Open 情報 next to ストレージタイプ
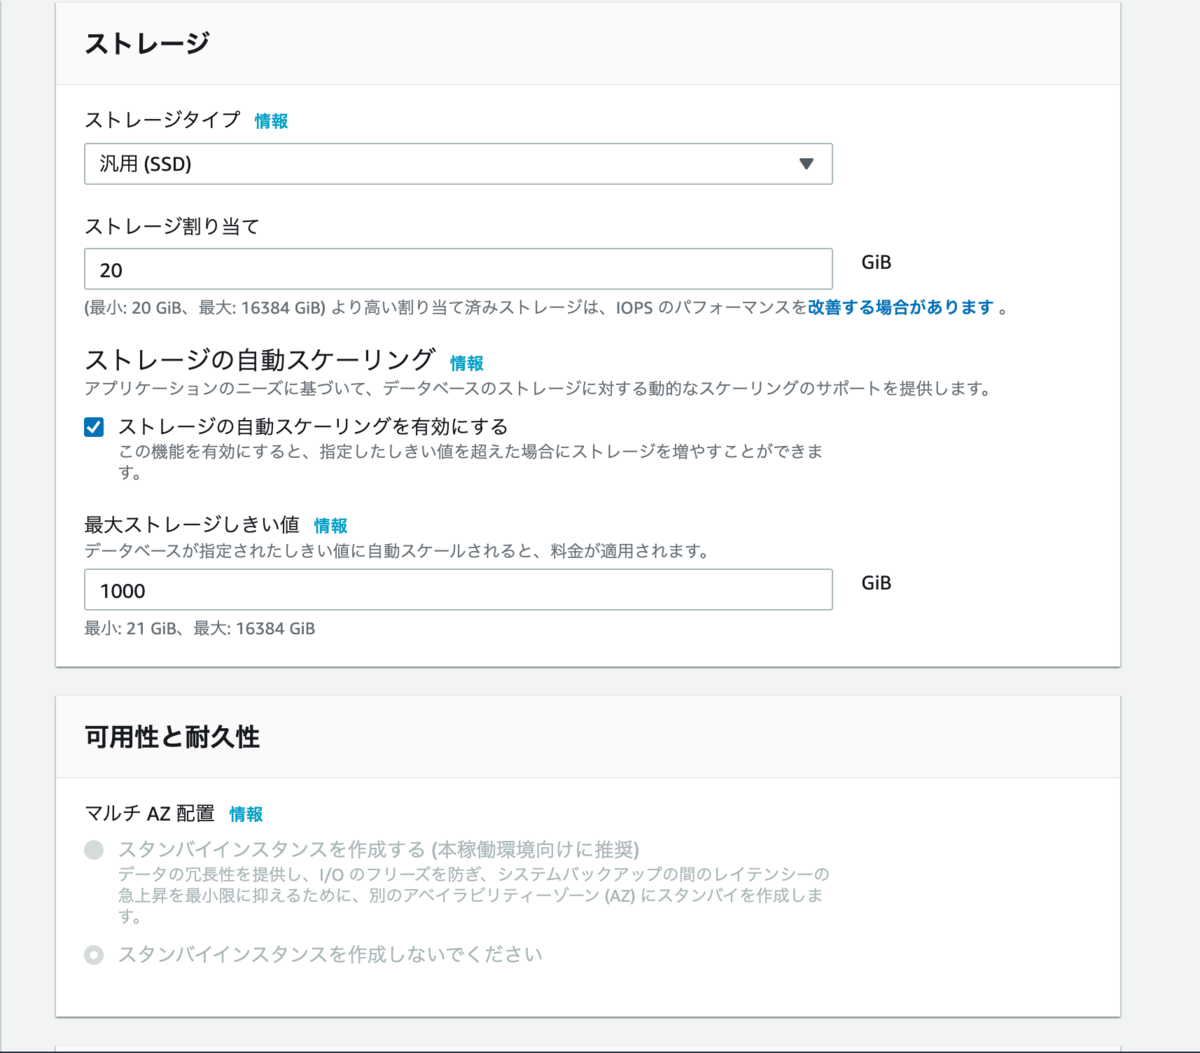 click(271, 120)
